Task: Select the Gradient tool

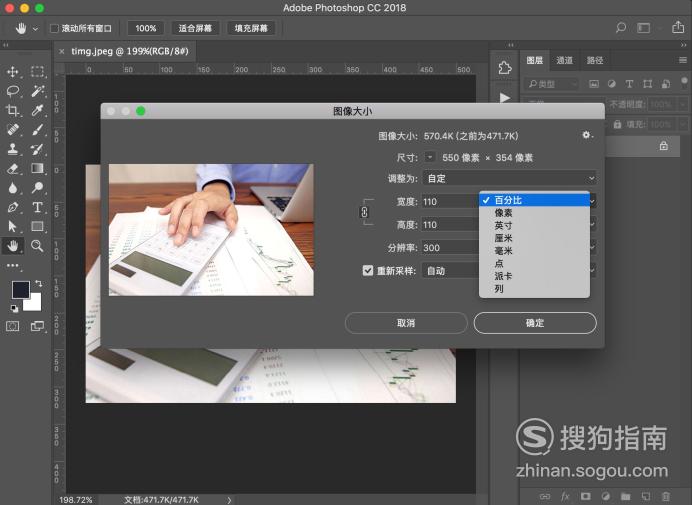Action: coord(38,168)
